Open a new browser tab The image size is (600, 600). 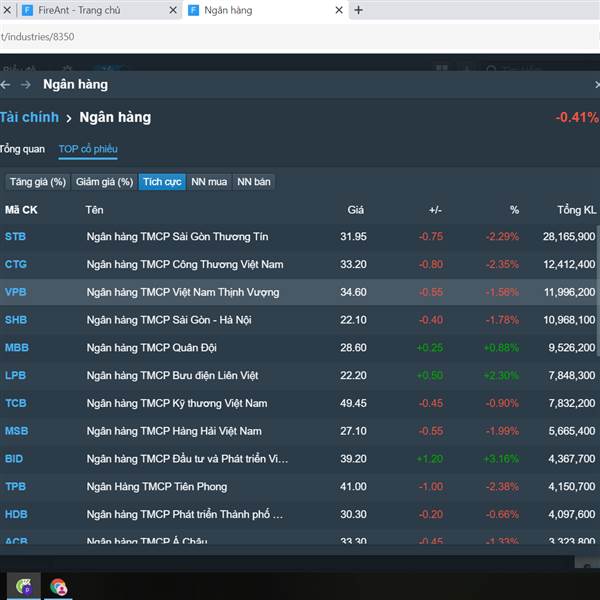(x=359, y=10)
